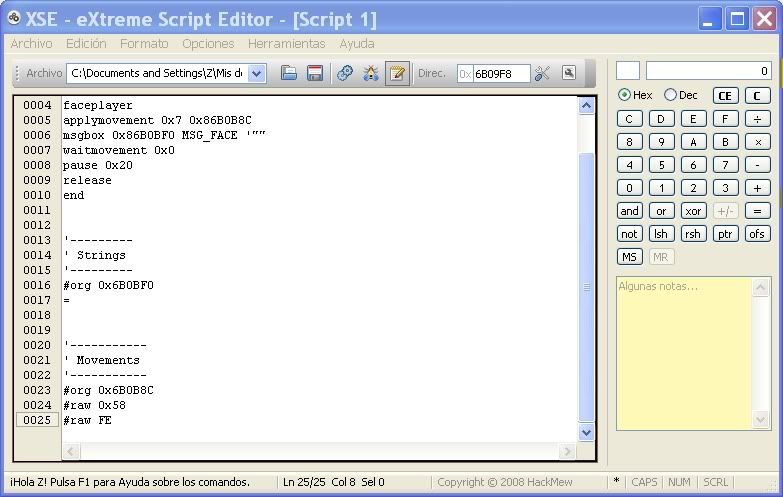Image resolution: width=783 pixels, height=497 pixels.
Task: Click the plus operator button
Action: click(757, 188)
